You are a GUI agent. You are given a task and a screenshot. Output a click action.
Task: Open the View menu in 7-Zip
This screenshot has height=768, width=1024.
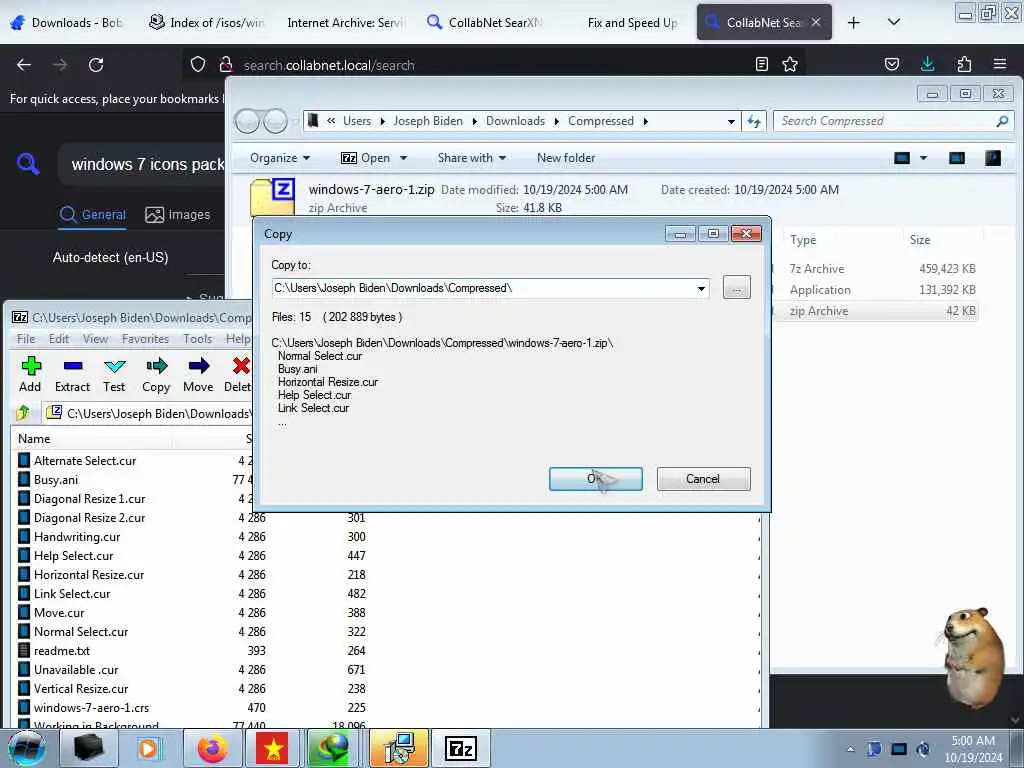[x=95, y=339]
